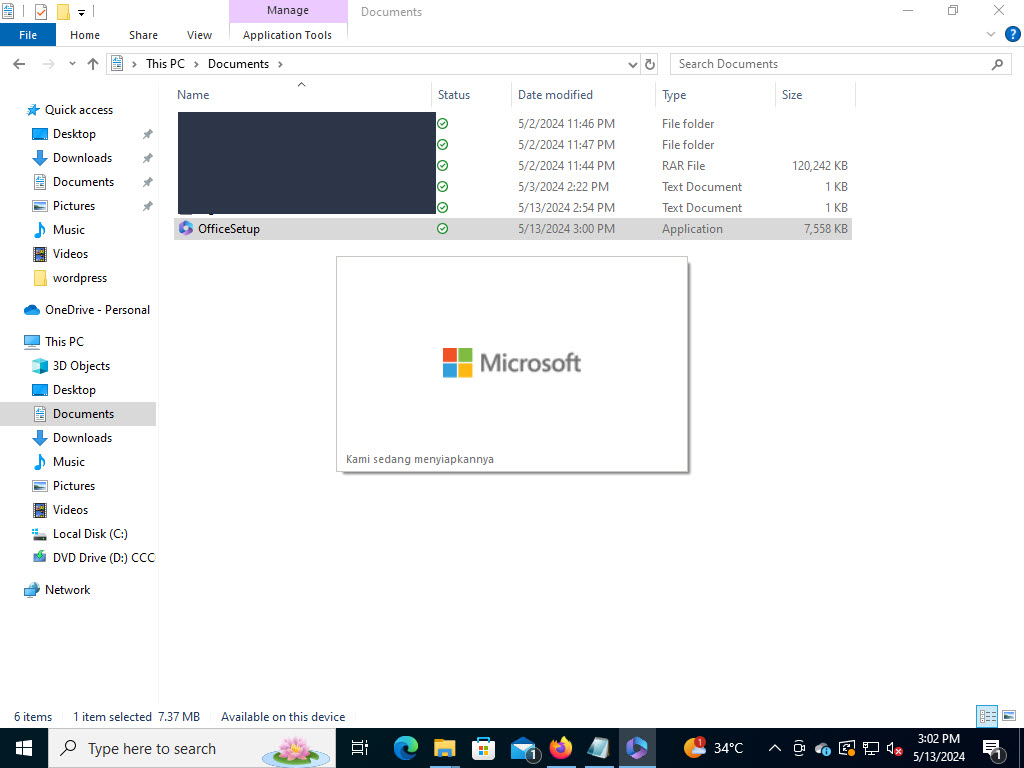Screen dimensions: 1024x768
Task: Click the volume muted icon in system tray
Action: (894, 748)
